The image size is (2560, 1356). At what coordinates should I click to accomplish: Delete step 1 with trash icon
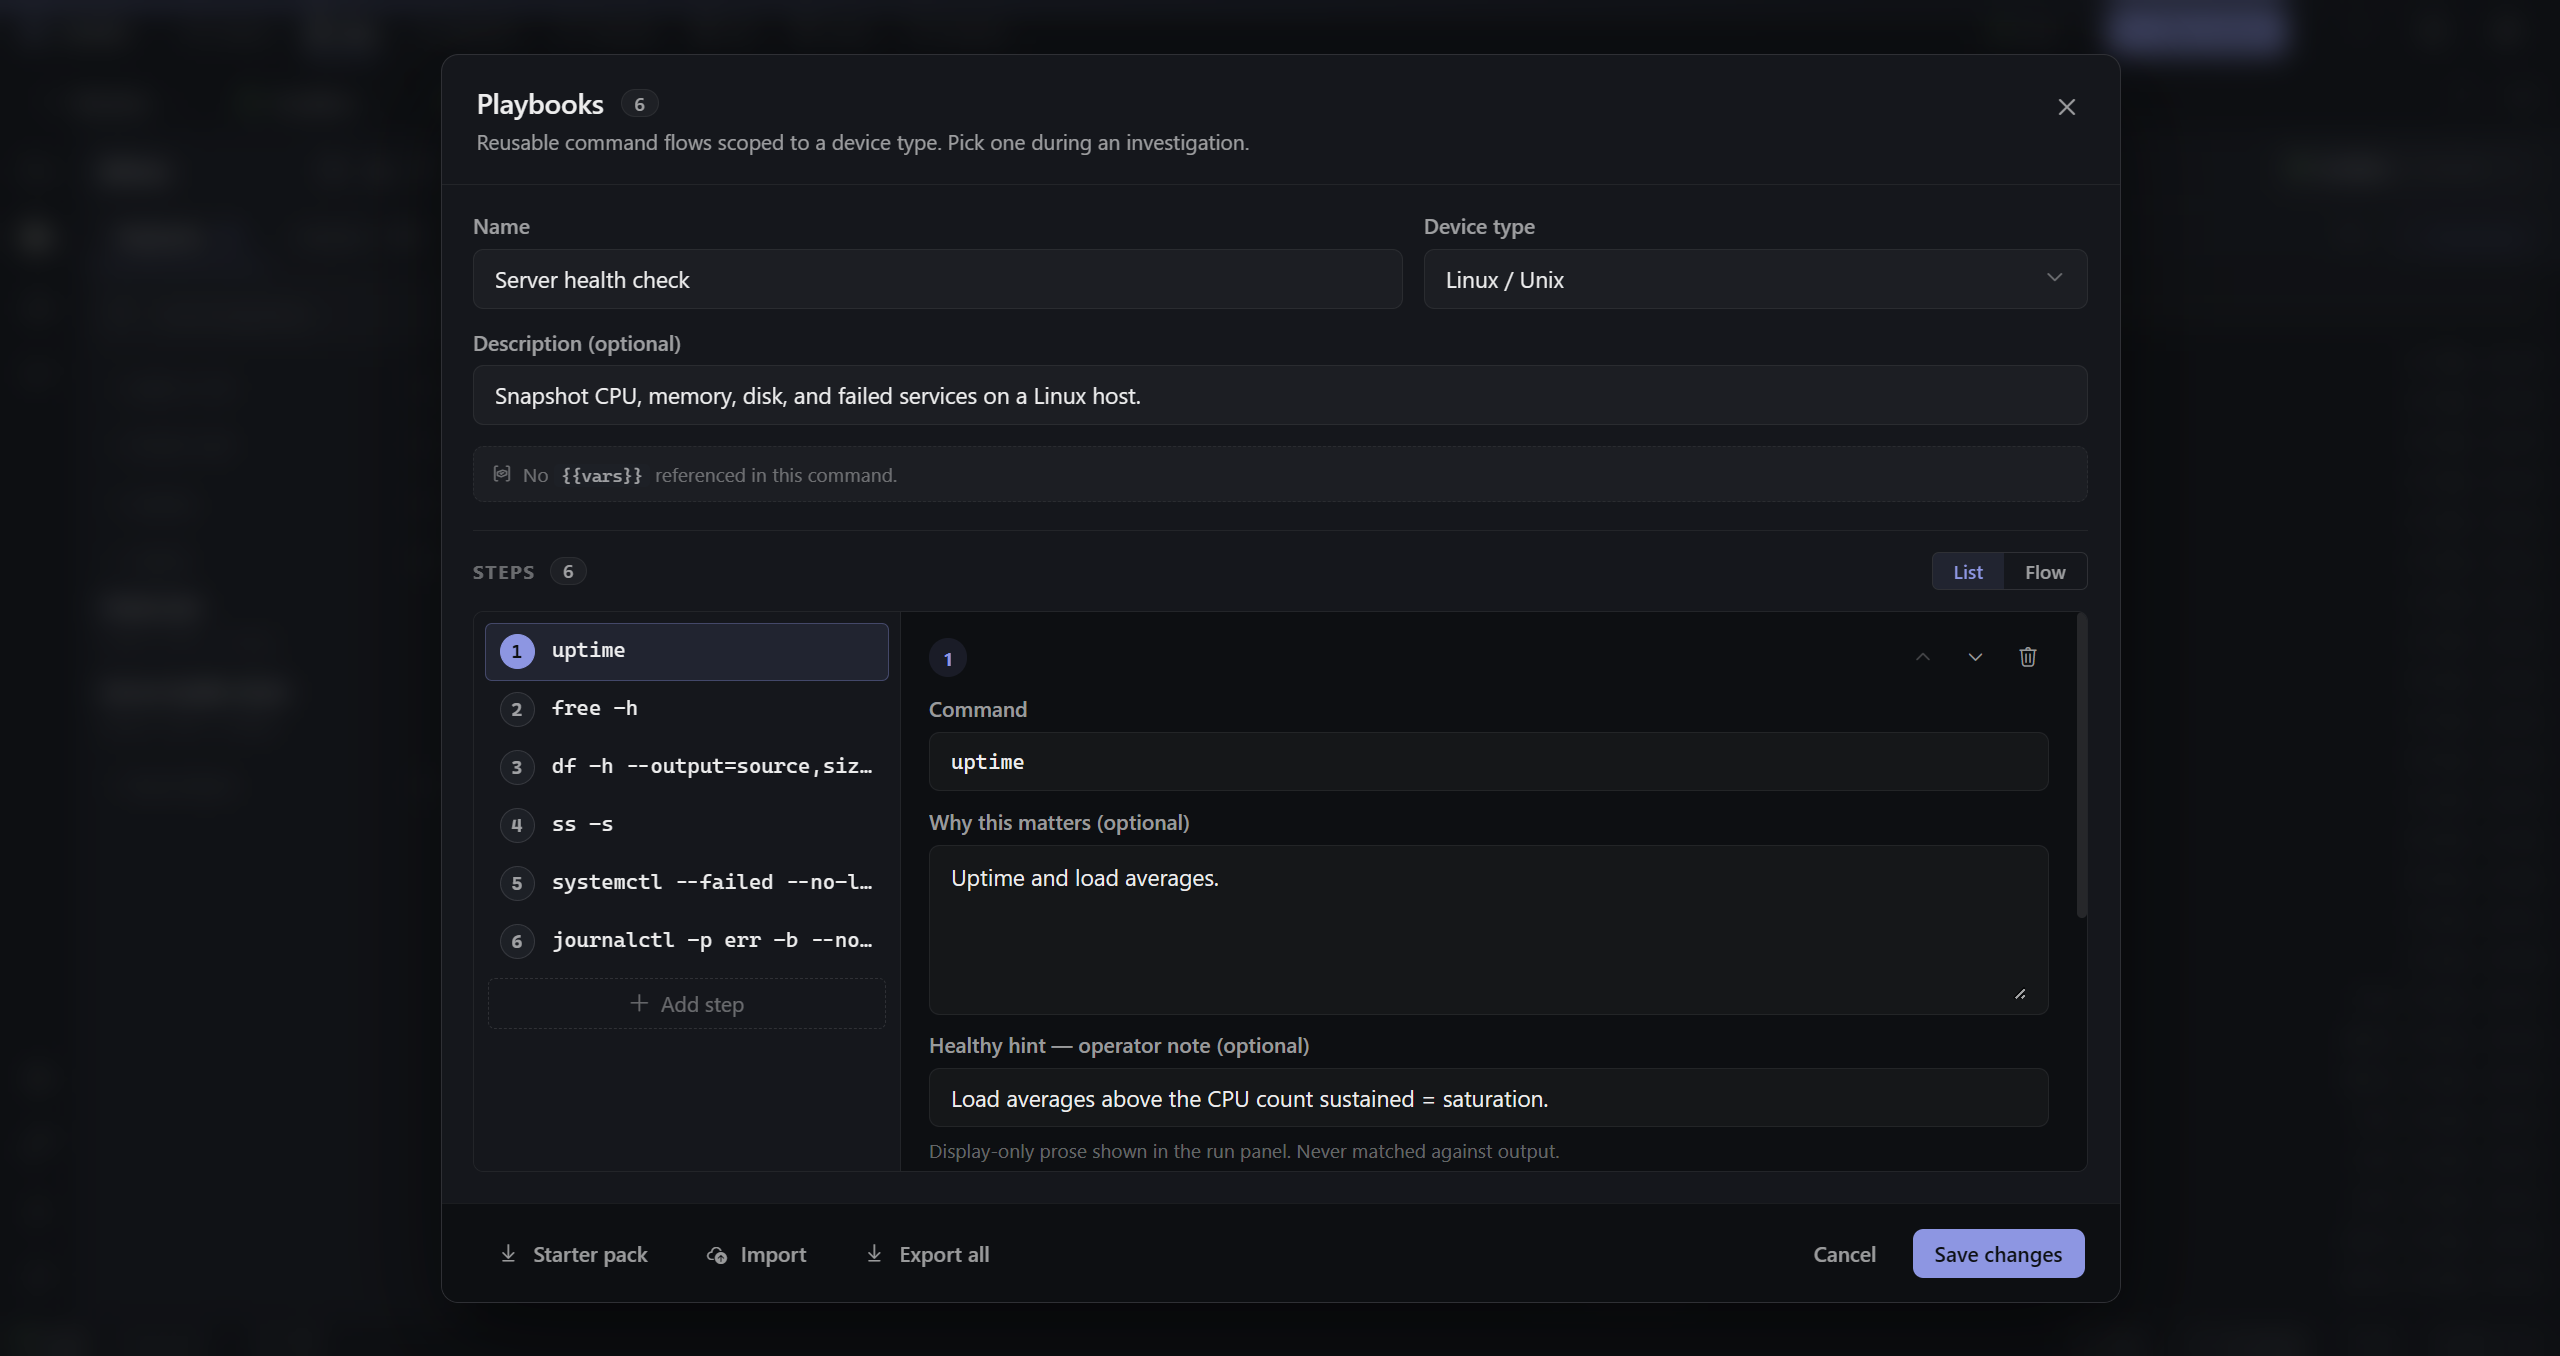pyautogui.click(x=2027, y=657)
